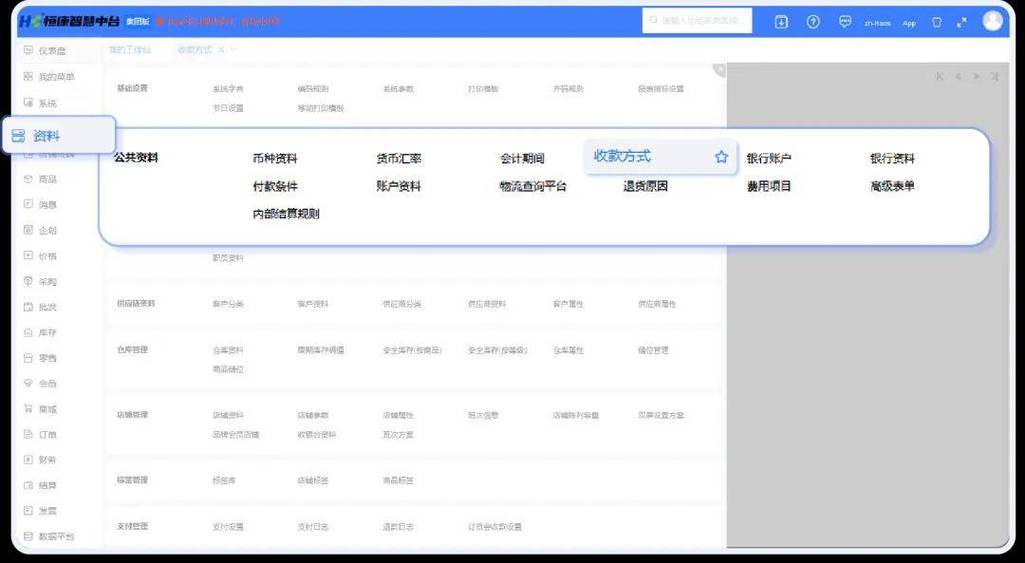Open the user avatar menu
This screenshot has width=1025, height=563.
992,21
